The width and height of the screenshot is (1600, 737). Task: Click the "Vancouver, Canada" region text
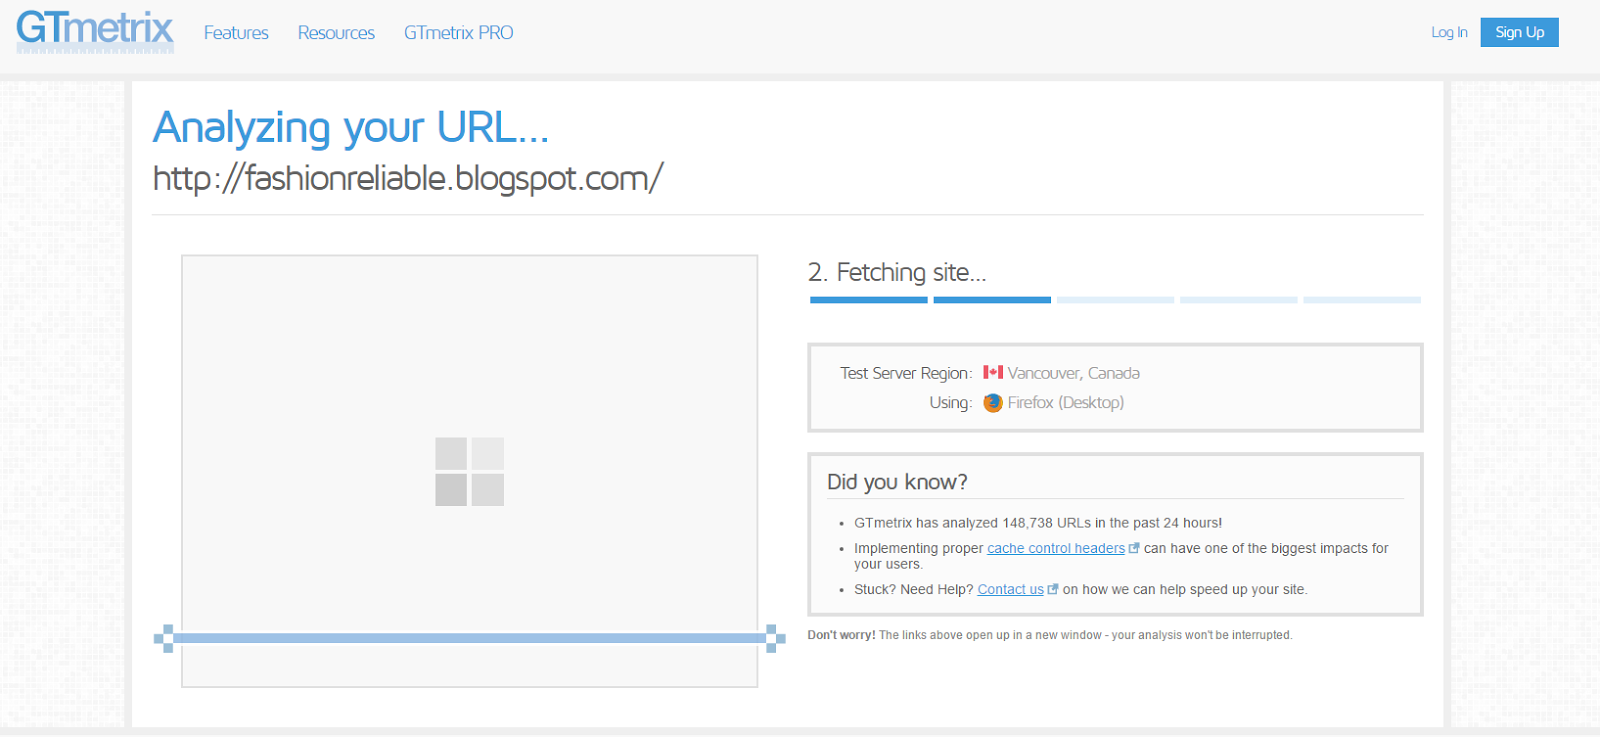pos(1073,373)
